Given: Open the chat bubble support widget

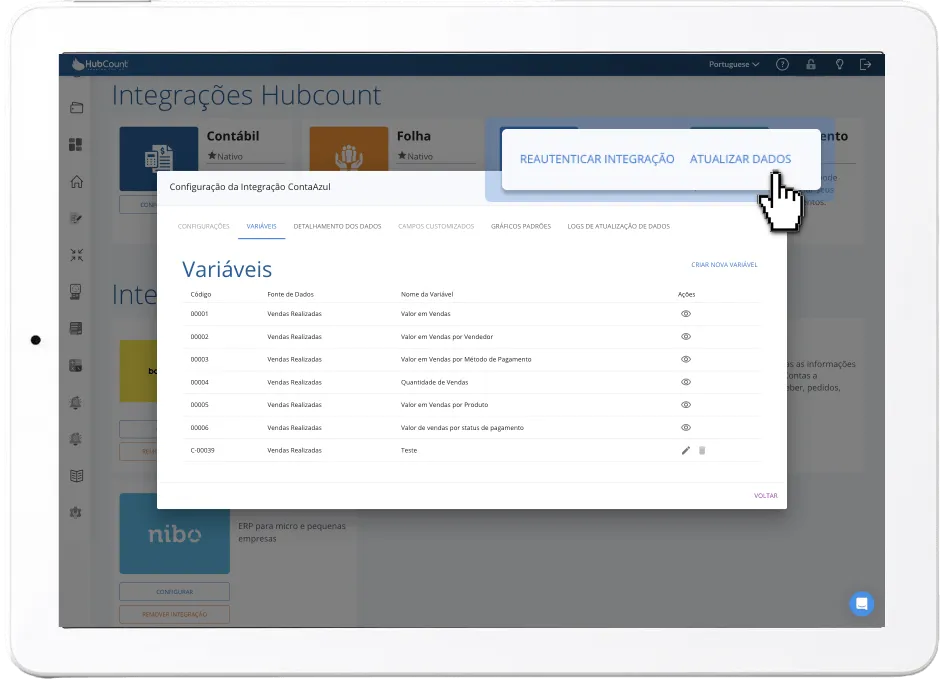Looking at the screenshot, I should (x=862, y=604).
